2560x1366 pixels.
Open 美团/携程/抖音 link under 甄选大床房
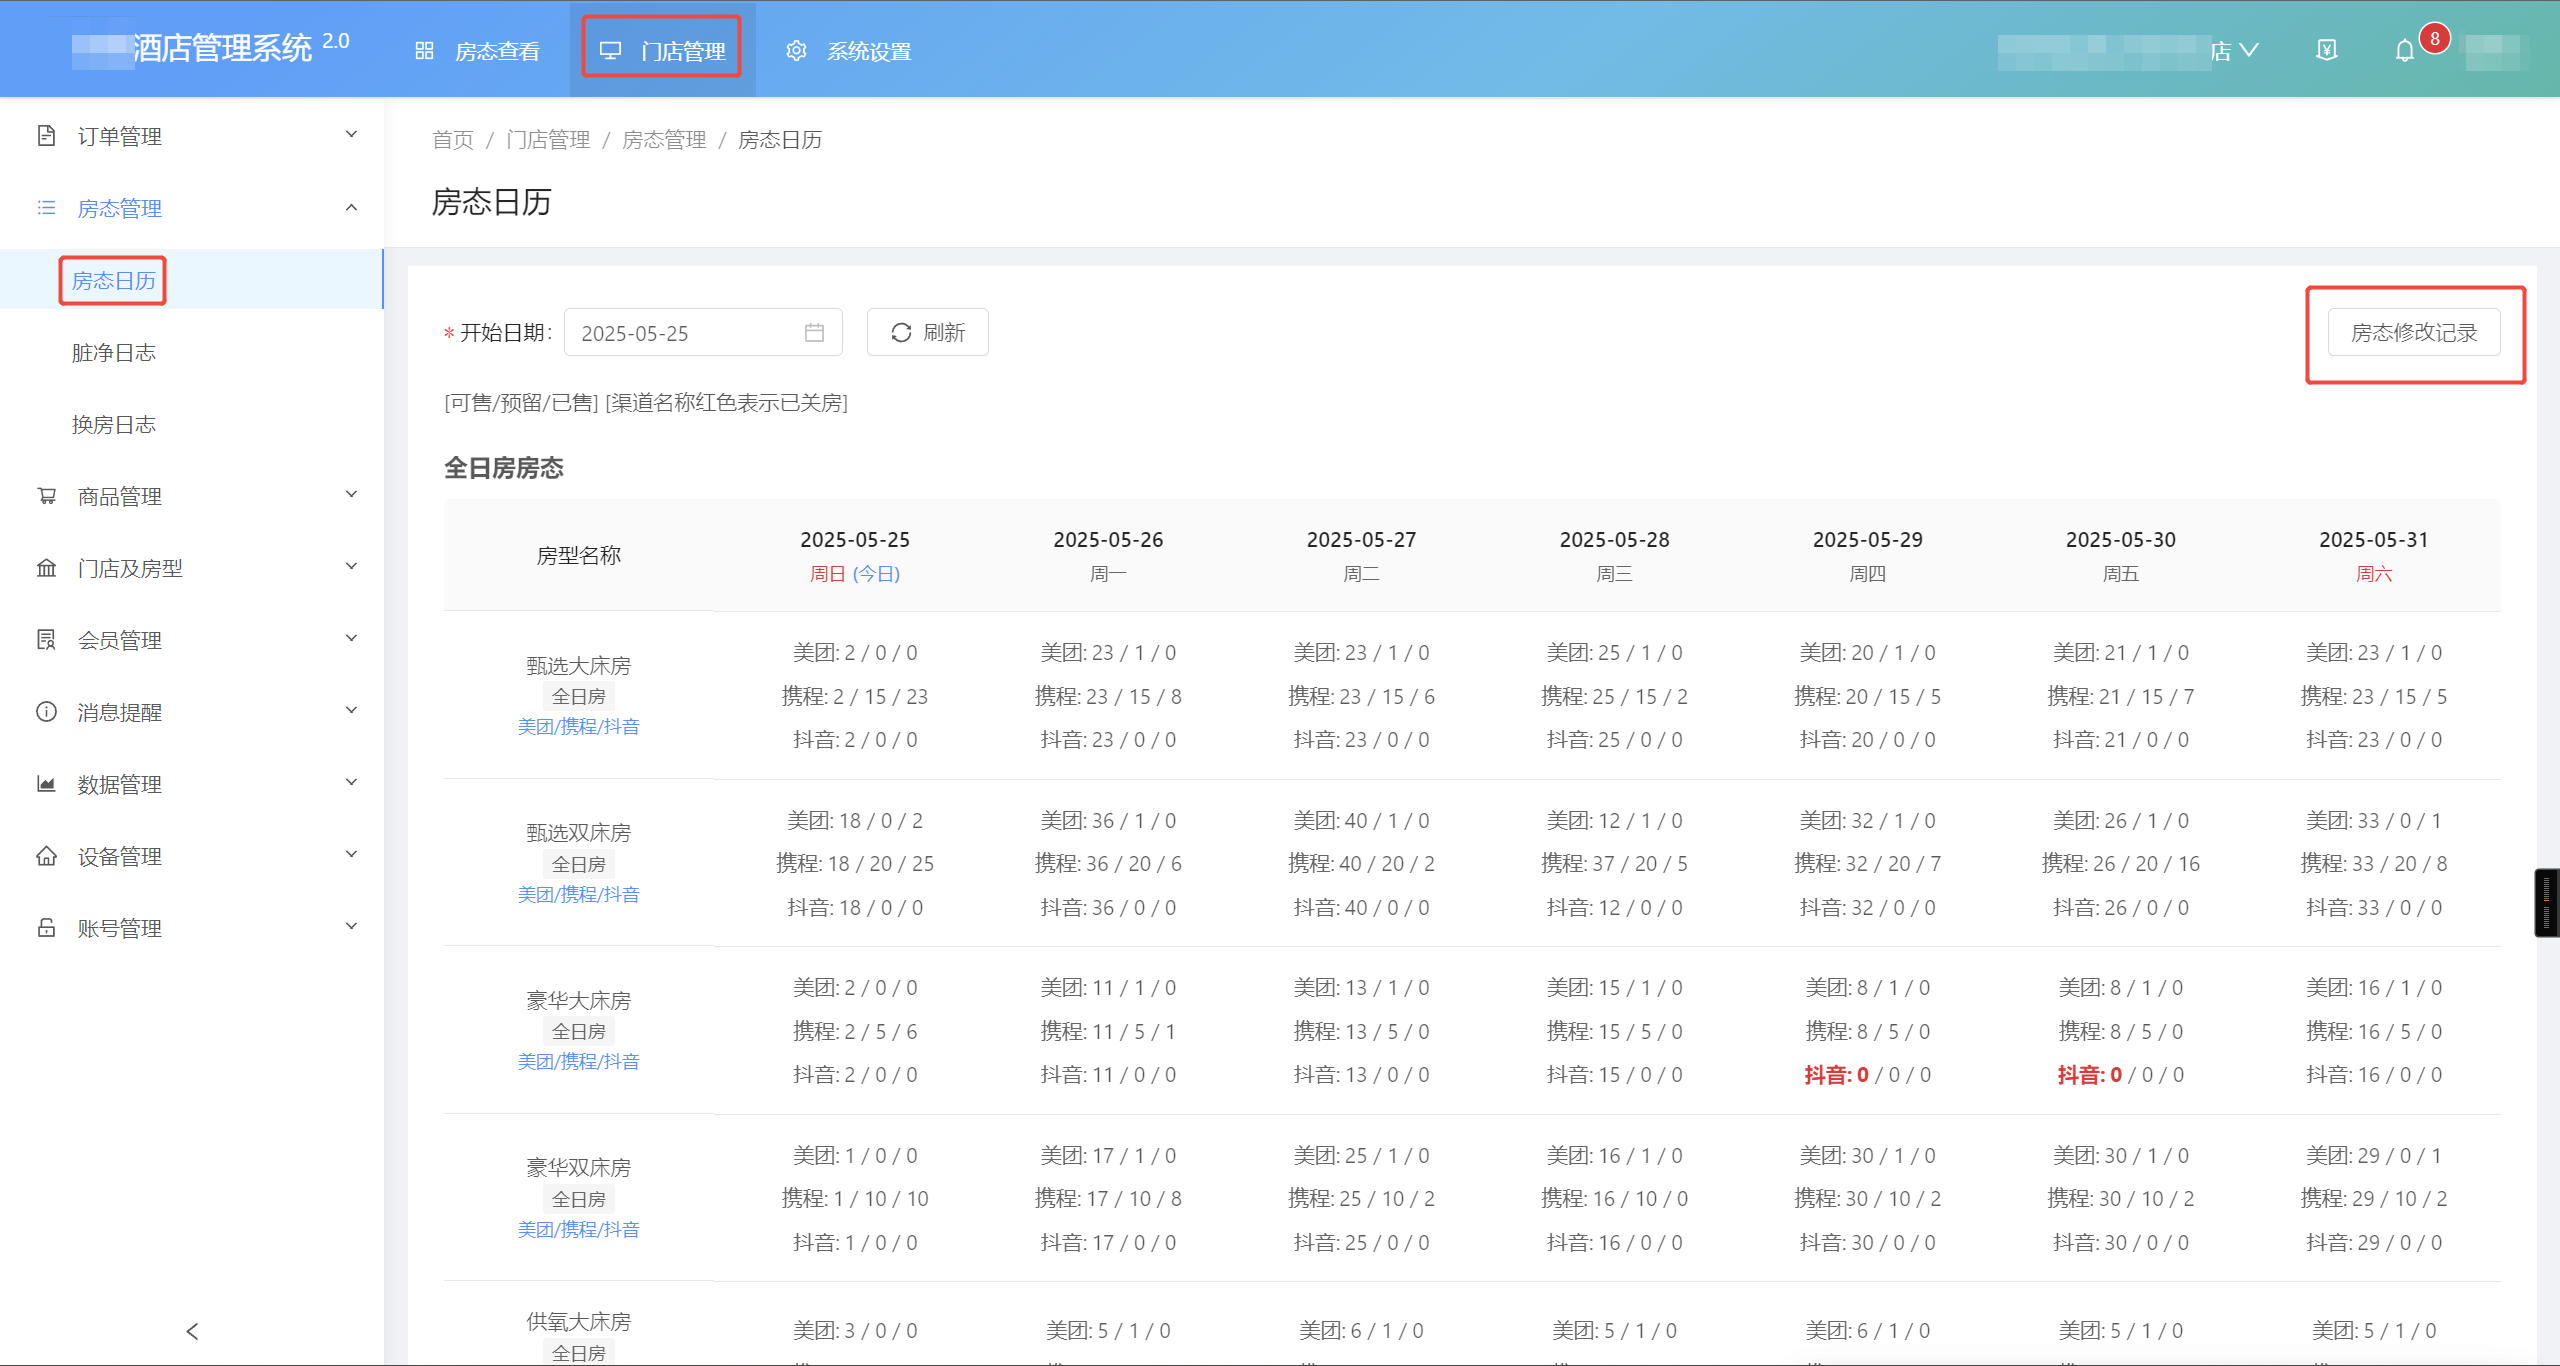click(x=578, y=726)
